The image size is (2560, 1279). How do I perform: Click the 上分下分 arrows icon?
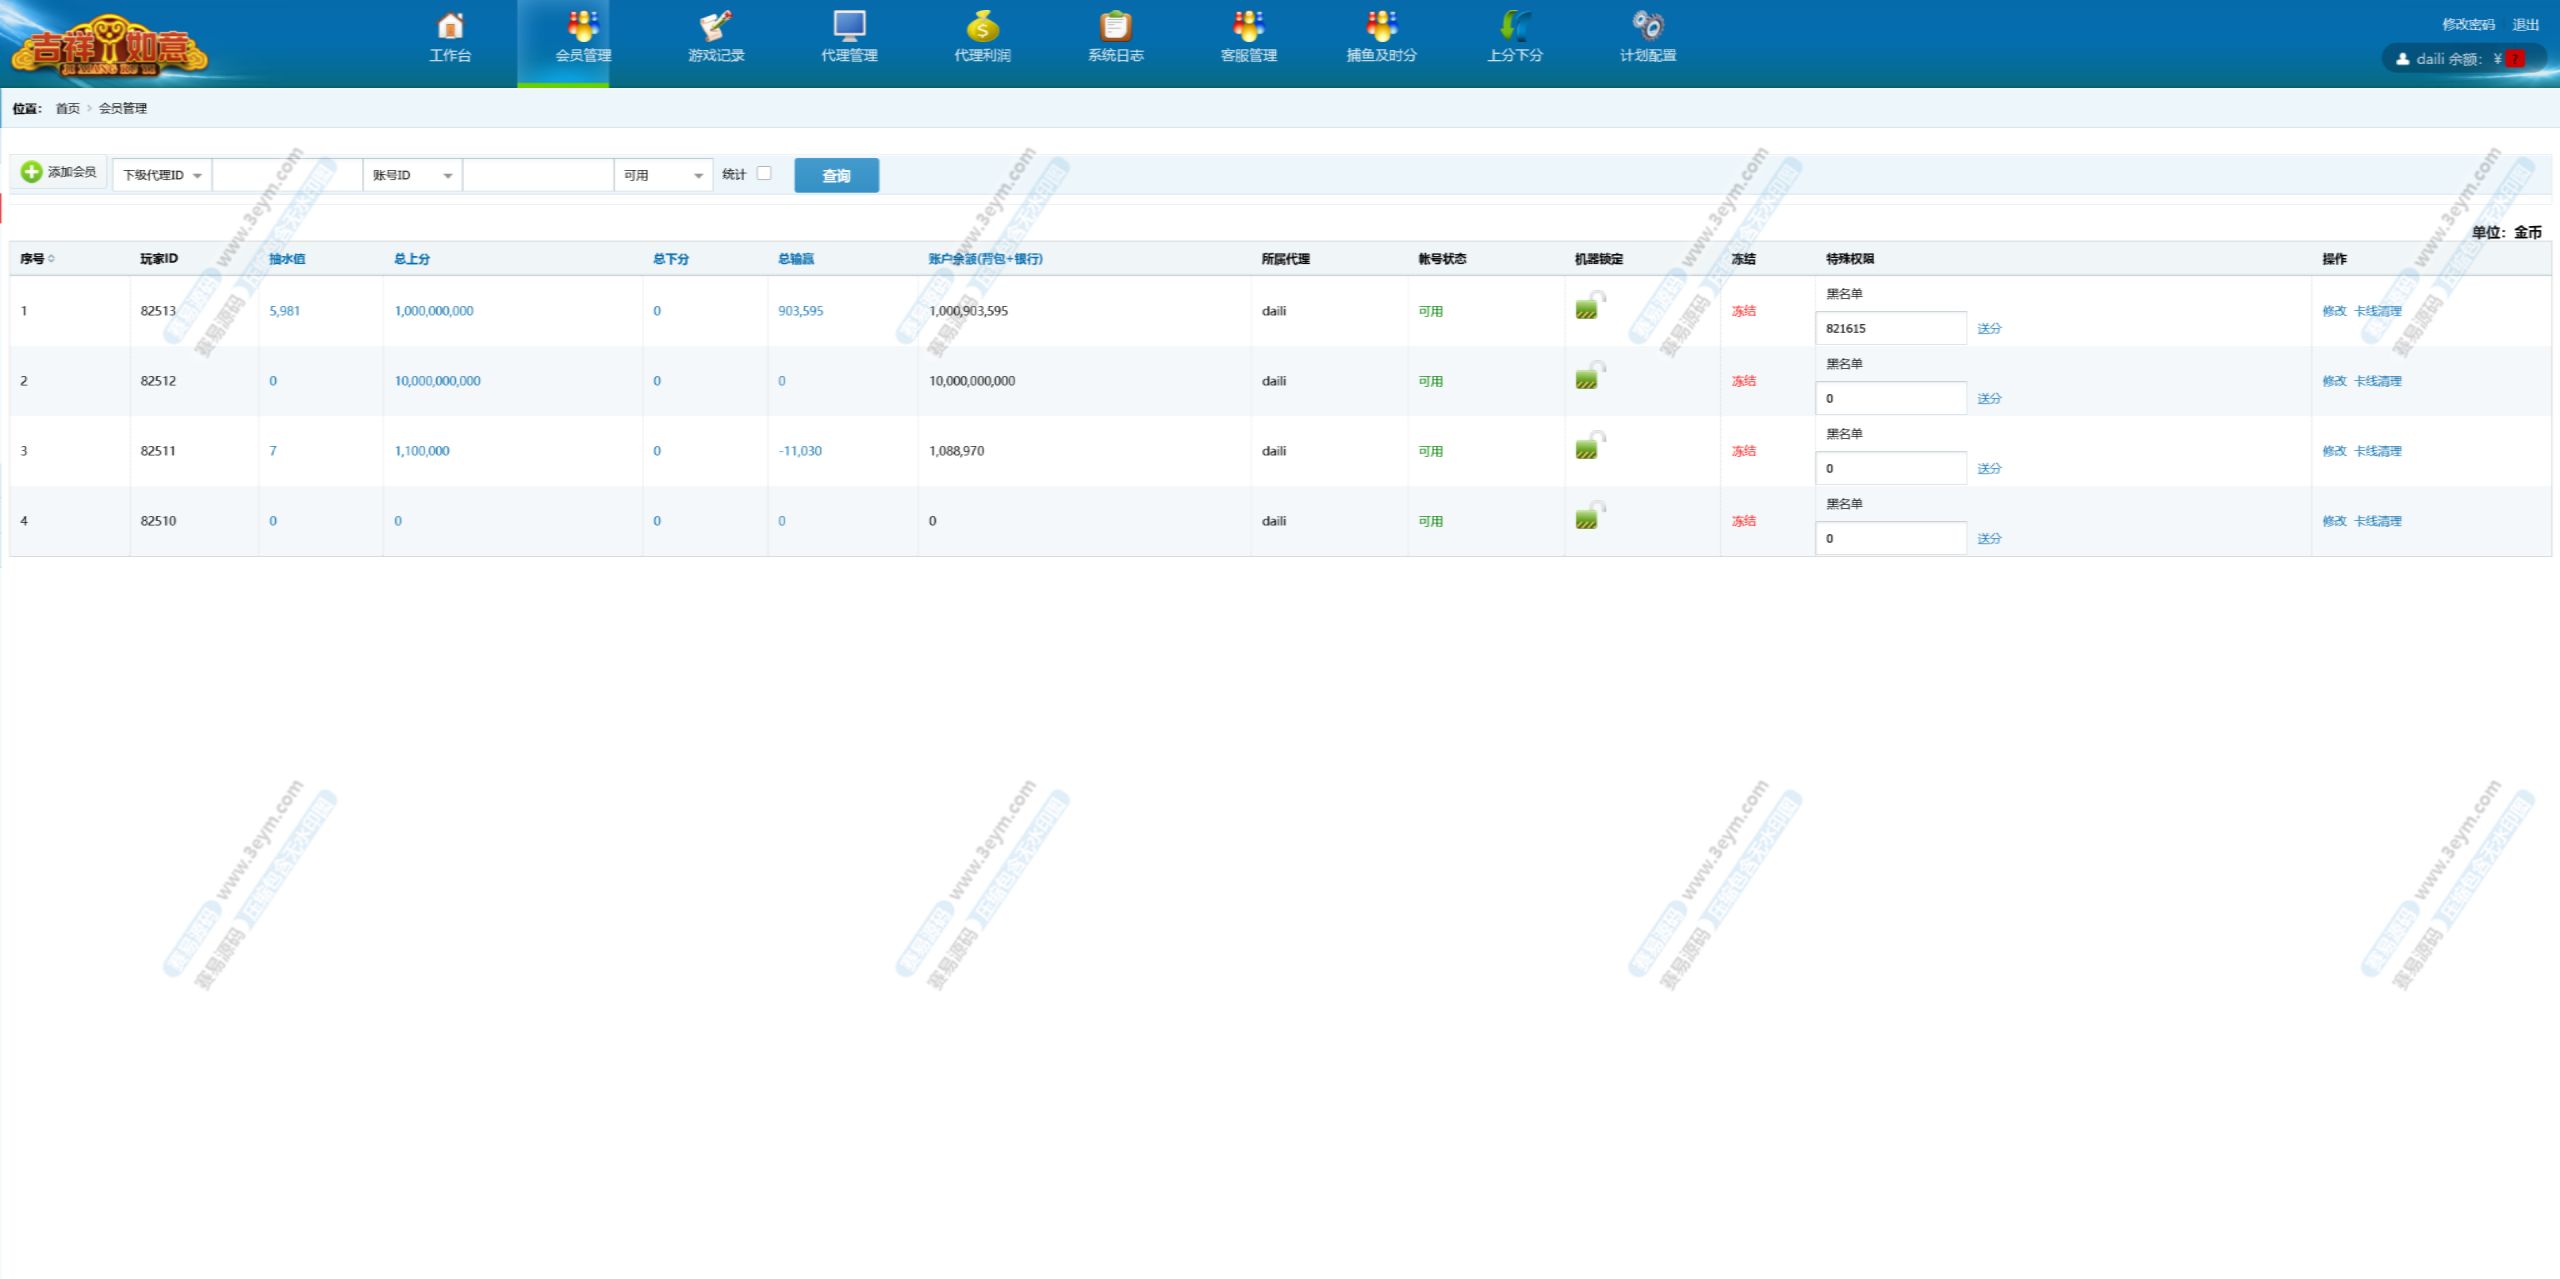[1514, 26]
